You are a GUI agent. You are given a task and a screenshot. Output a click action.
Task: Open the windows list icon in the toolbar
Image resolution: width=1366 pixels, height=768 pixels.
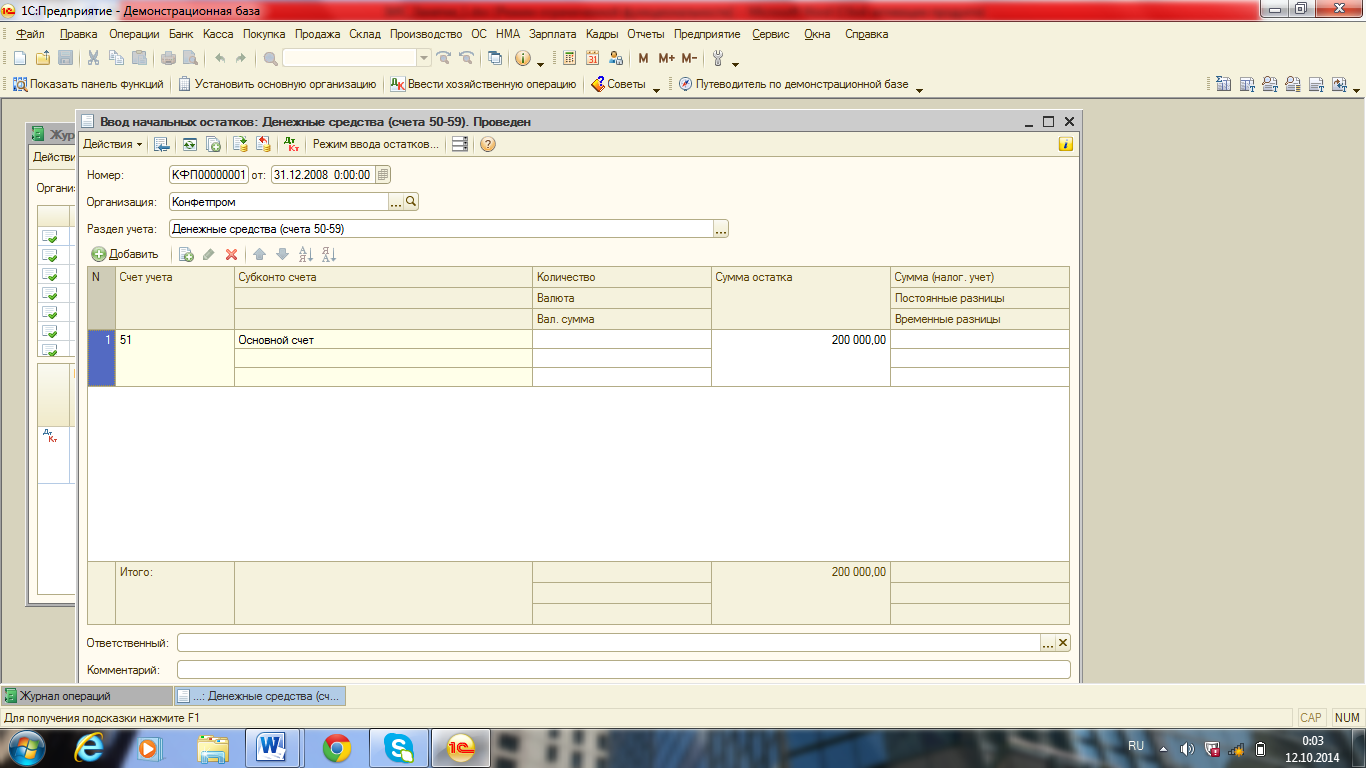tap(494, 58)
